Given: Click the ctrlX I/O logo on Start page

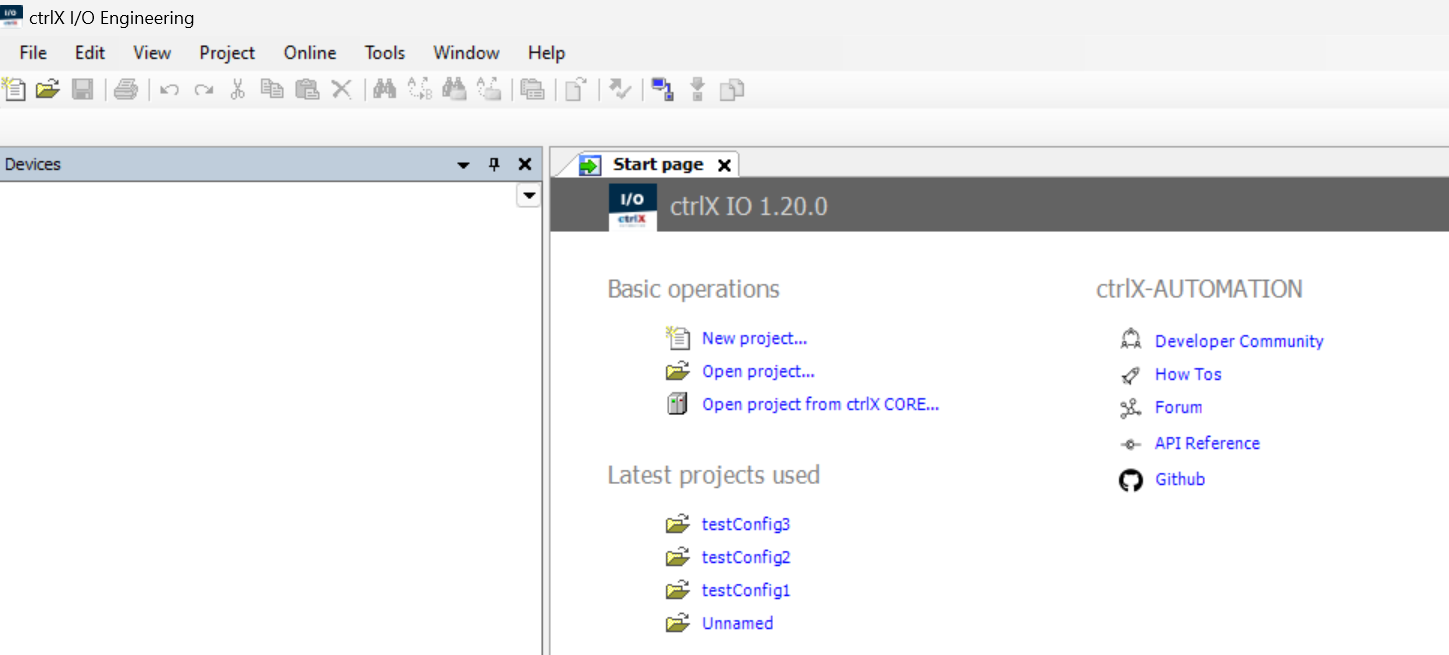Looking at the screenshot, I should 633,207.
